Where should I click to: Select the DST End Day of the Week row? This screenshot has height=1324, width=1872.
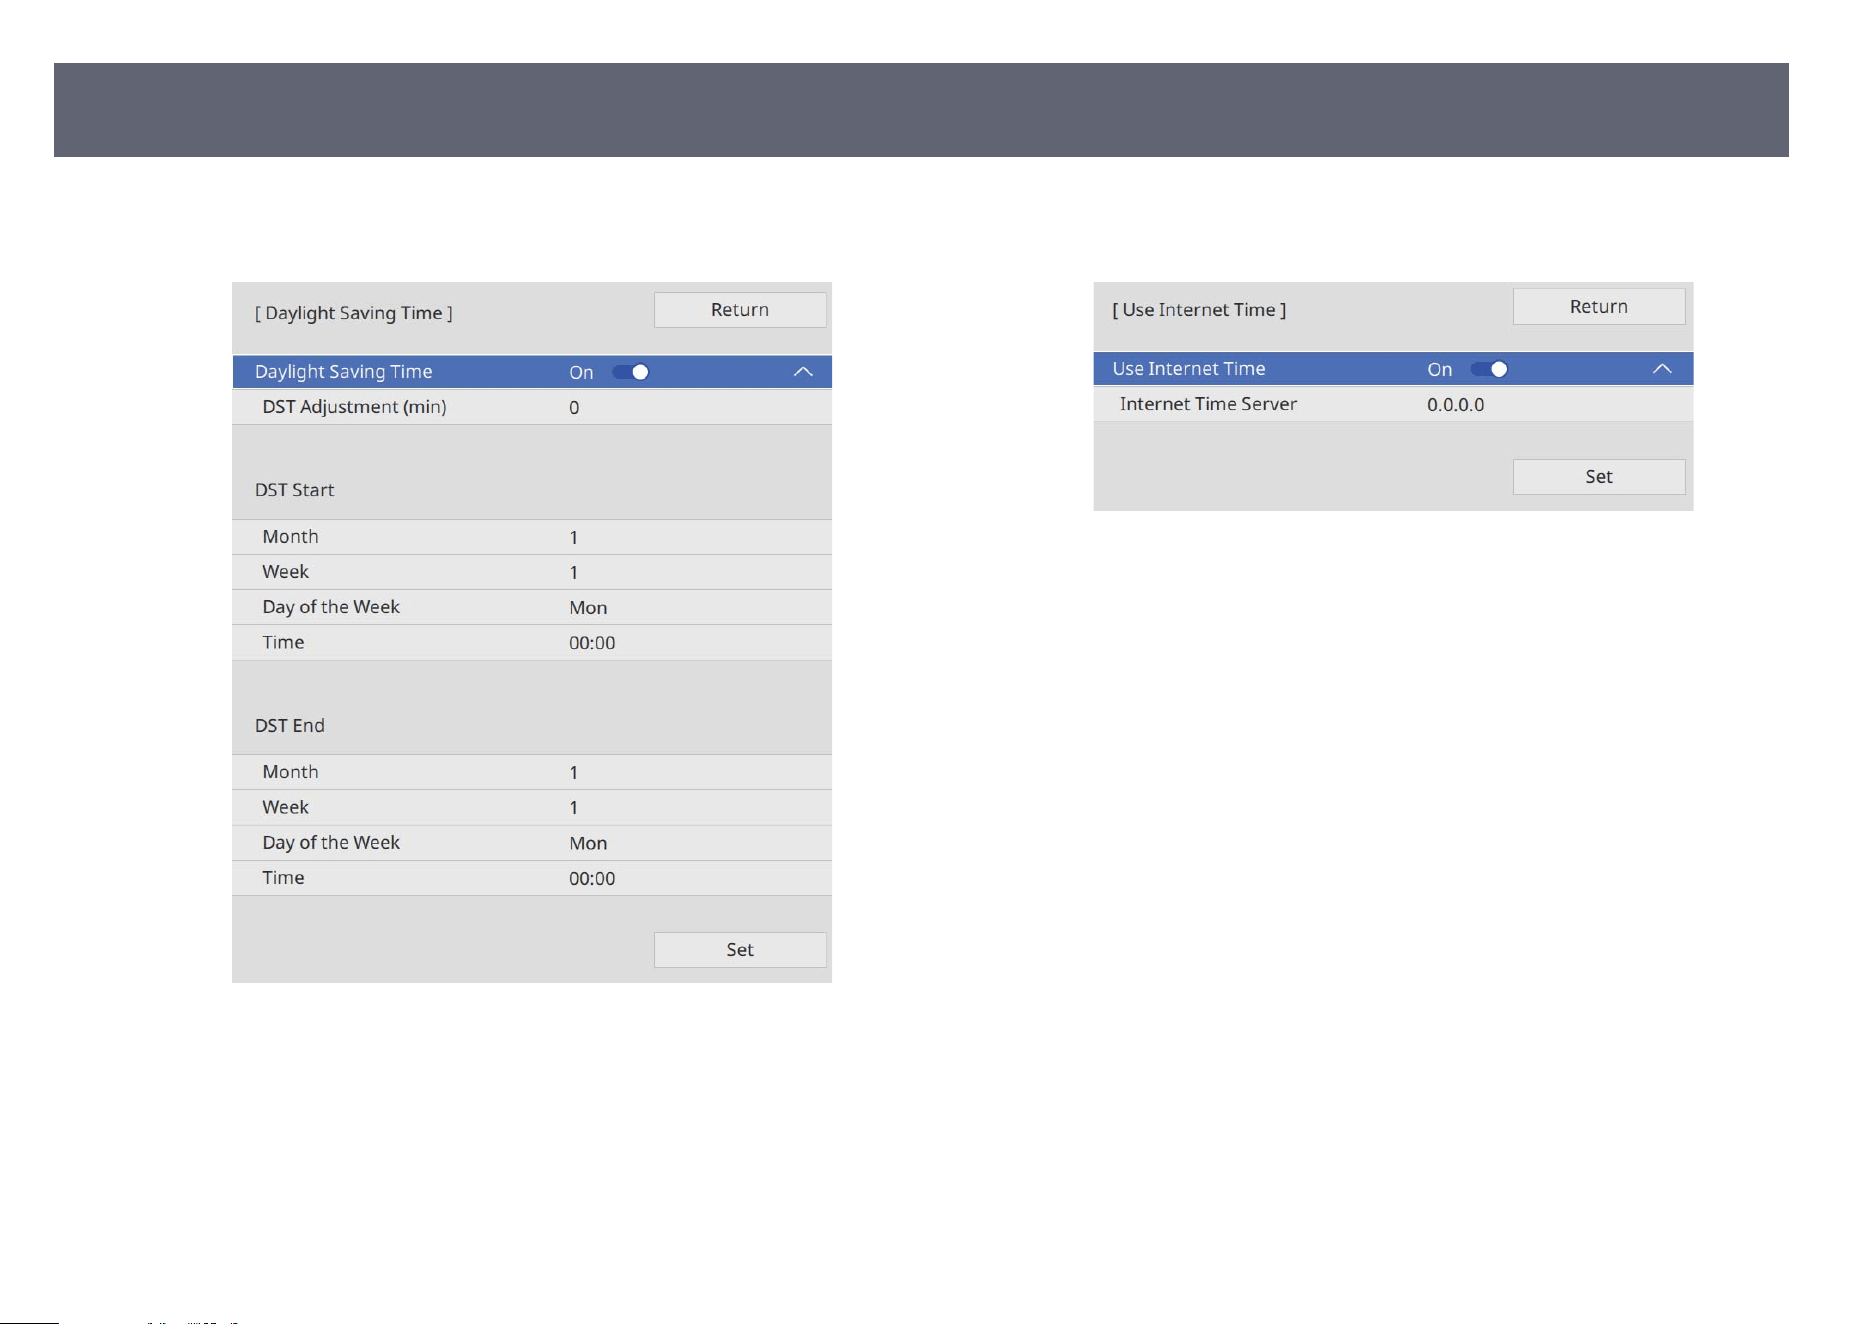pos(532,843)
